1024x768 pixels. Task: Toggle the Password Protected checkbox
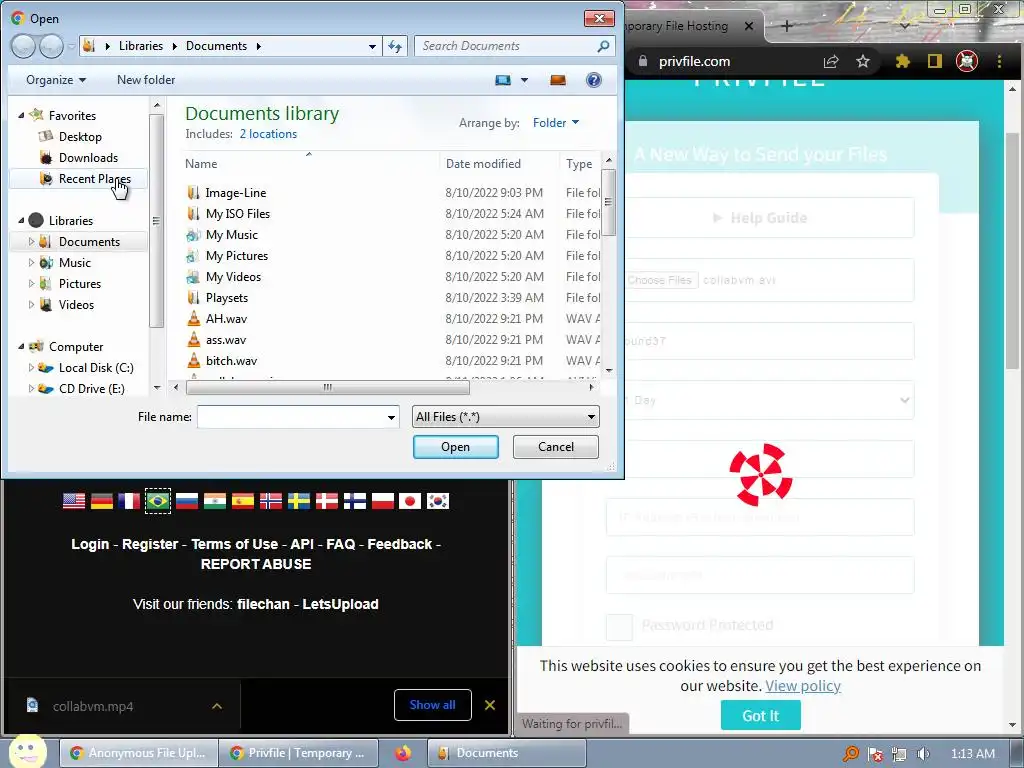coord(619,627)
